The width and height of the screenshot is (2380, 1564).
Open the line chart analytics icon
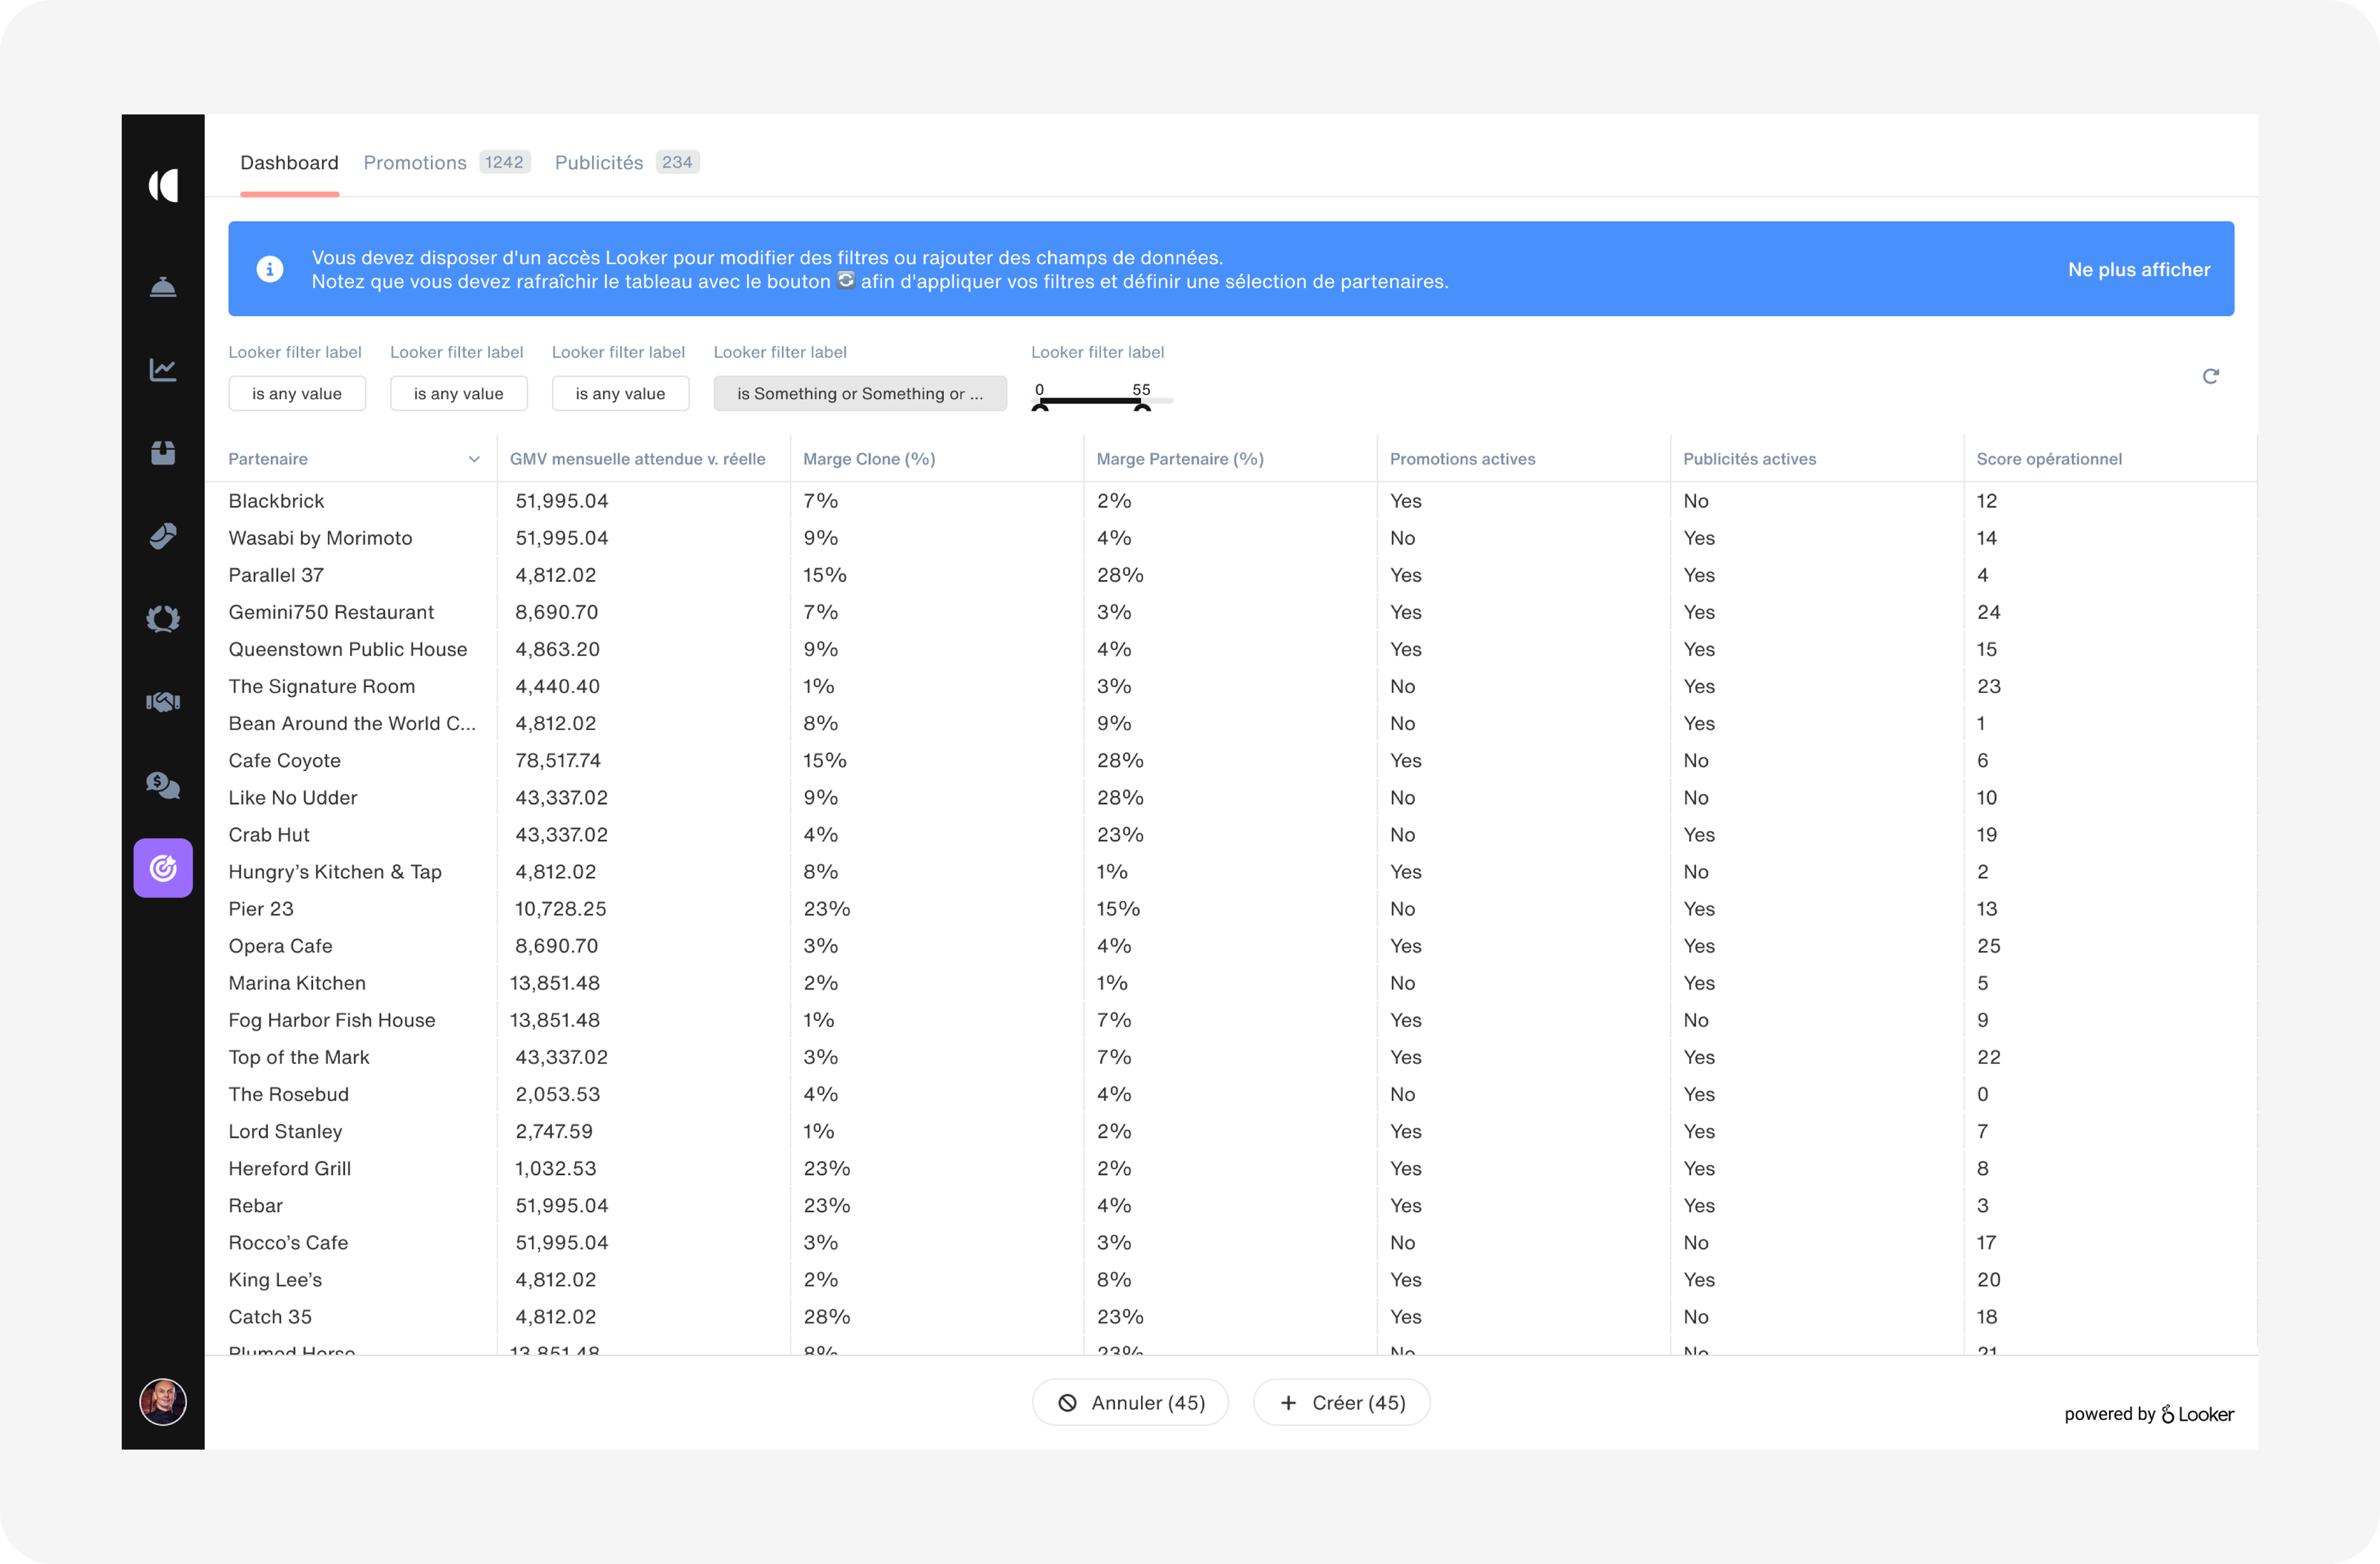click(x=163, y=370)
